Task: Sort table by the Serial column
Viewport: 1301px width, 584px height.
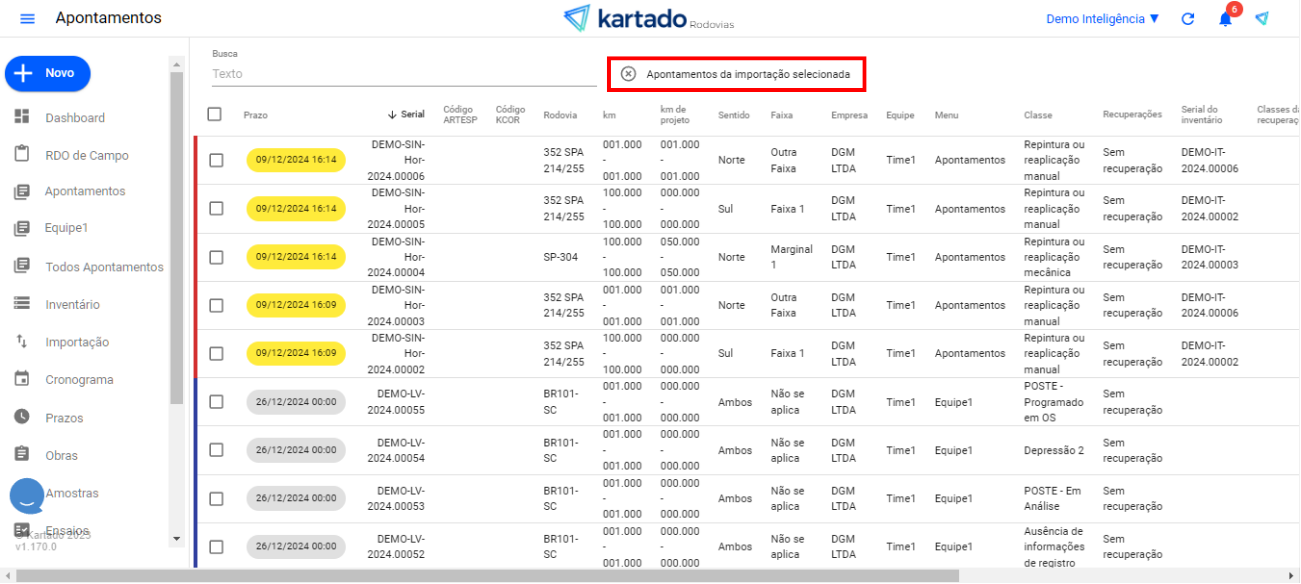Action: (406, 115)
